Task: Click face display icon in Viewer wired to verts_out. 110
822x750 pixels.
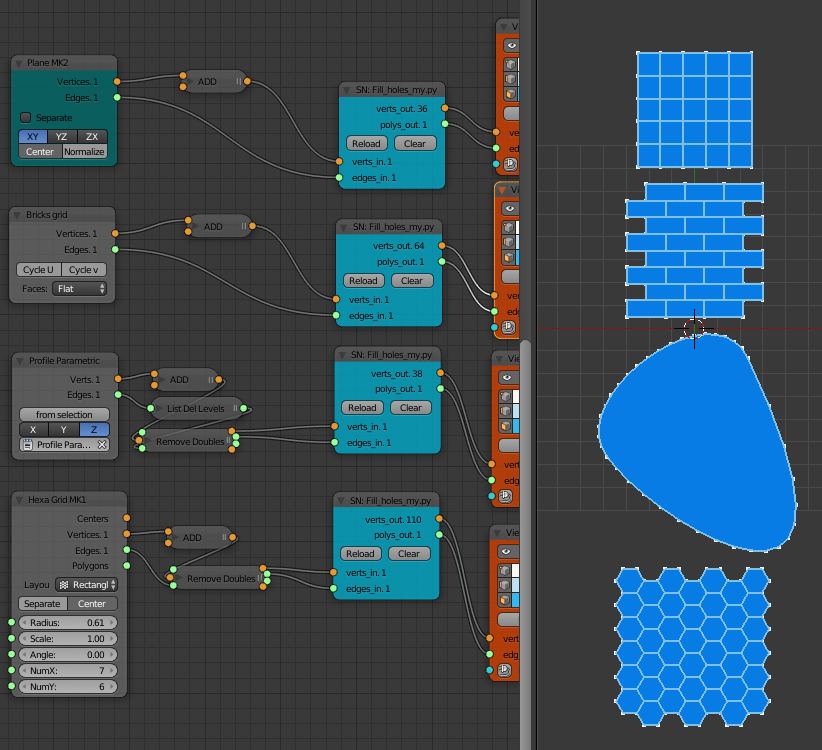Action: [x=504, y=600]
